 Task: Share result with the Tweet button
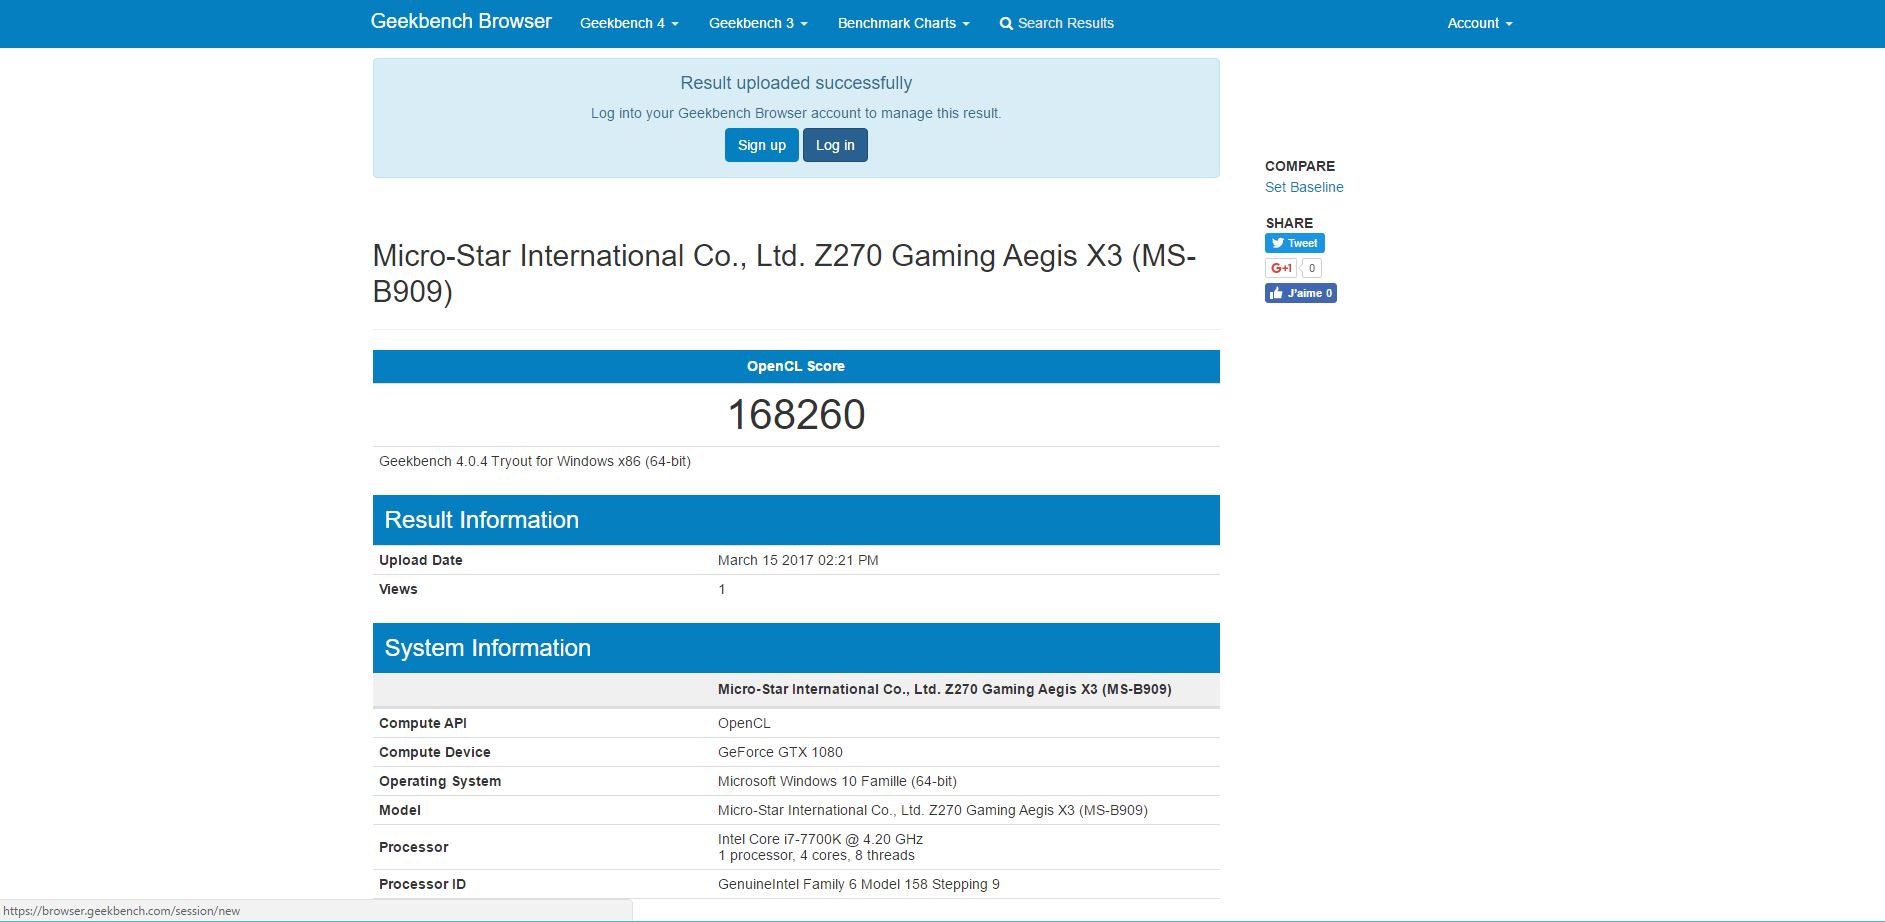click(x=1295, y=243)
